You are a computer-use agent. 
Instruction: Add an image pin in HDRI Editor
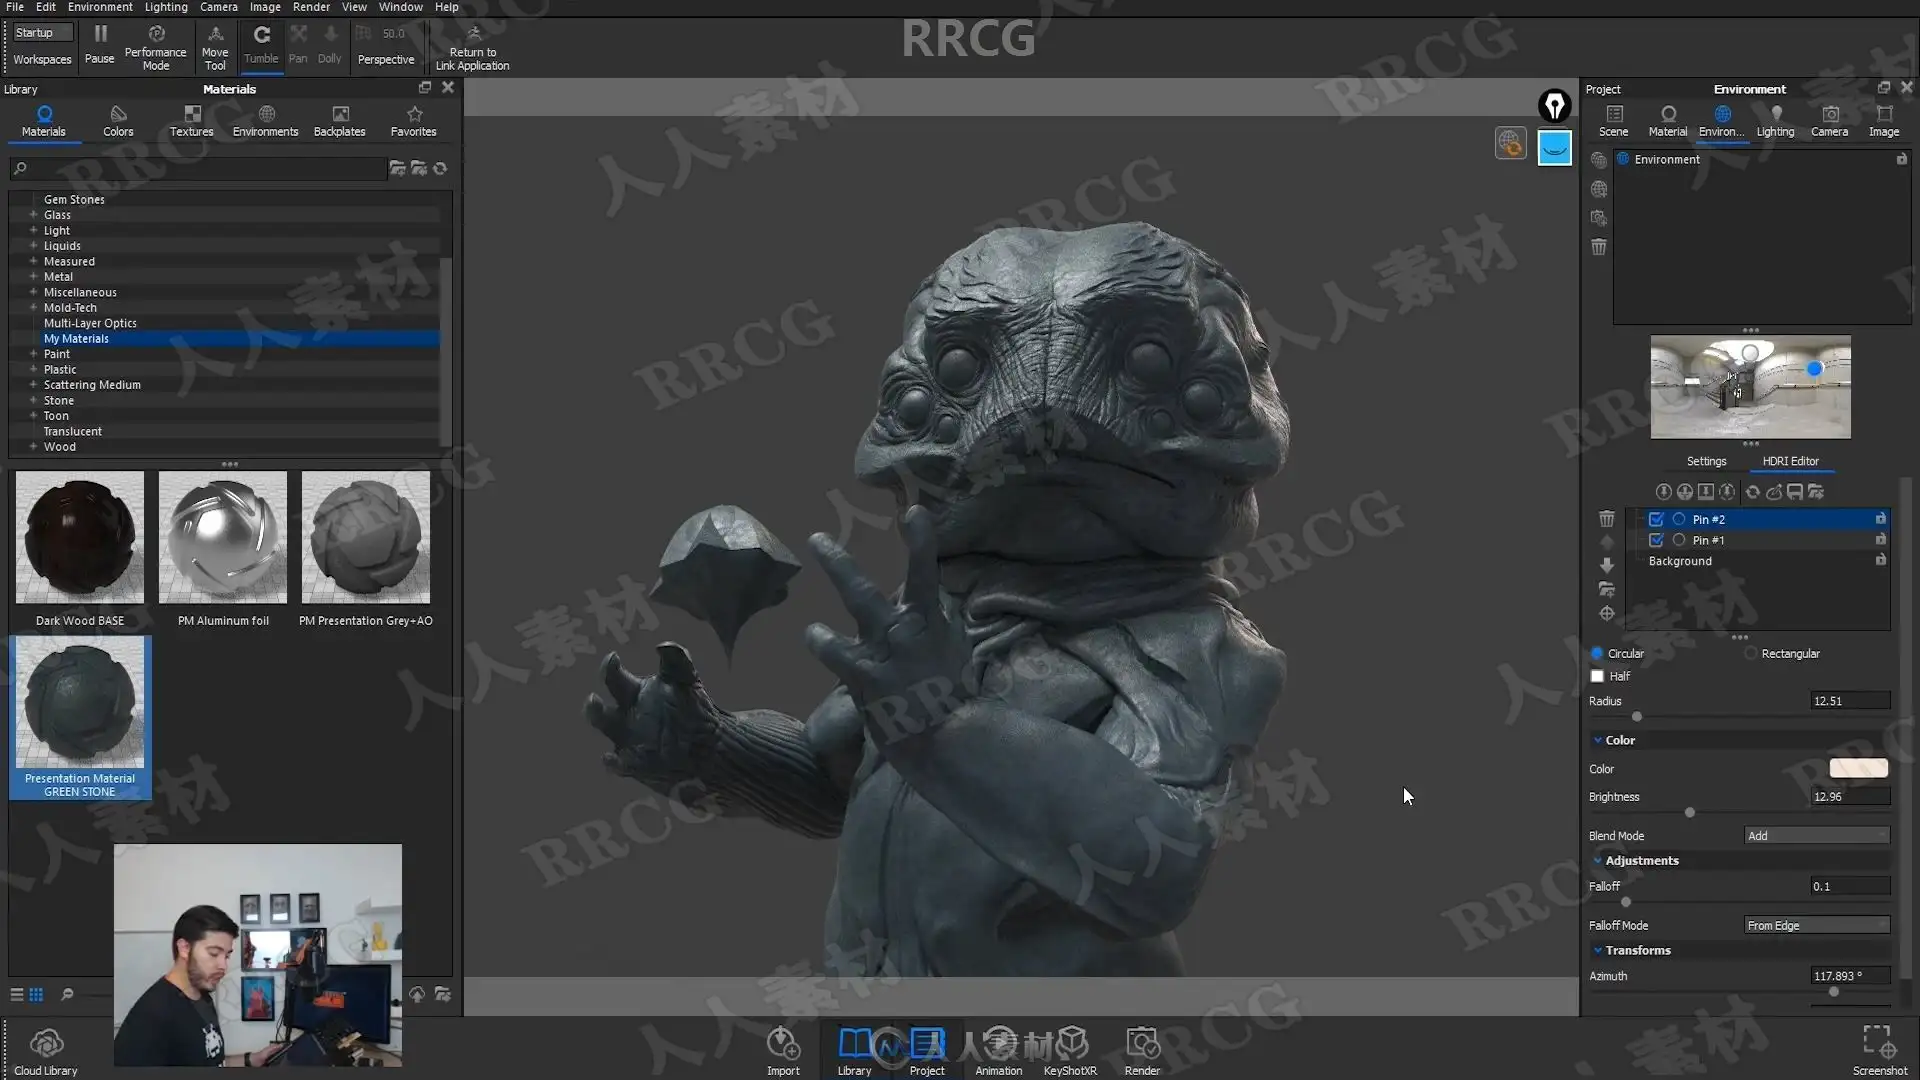[x=1706, y=492]
